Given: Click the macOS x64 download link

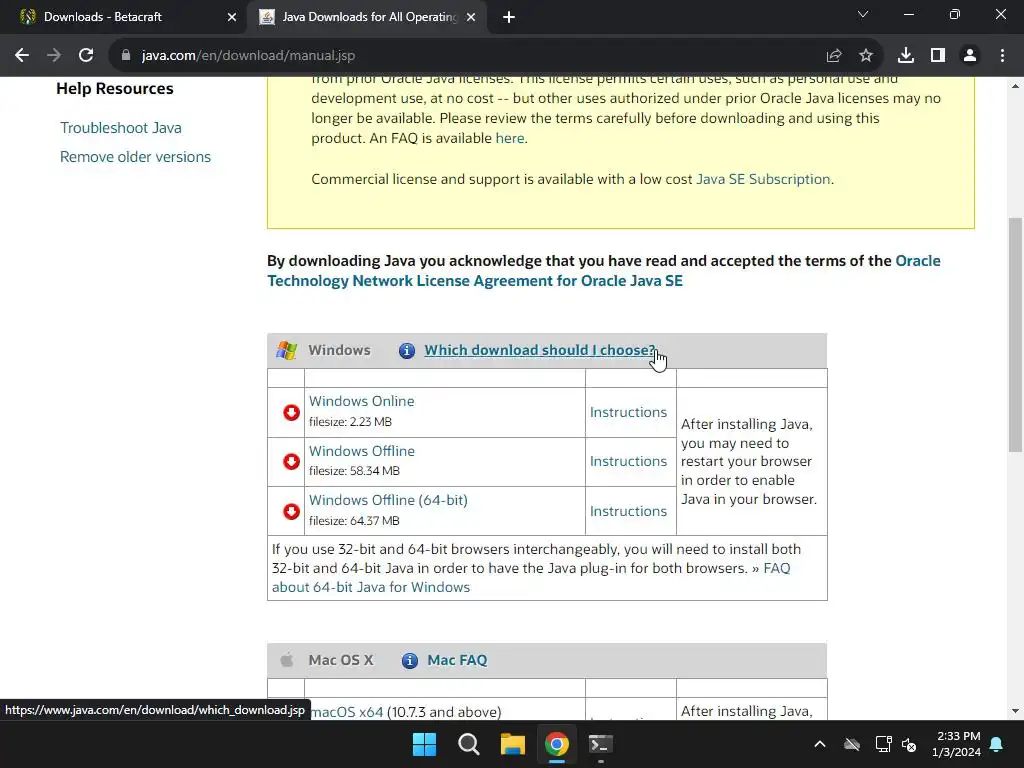Looking at the screenshot, I should point(347,712).
